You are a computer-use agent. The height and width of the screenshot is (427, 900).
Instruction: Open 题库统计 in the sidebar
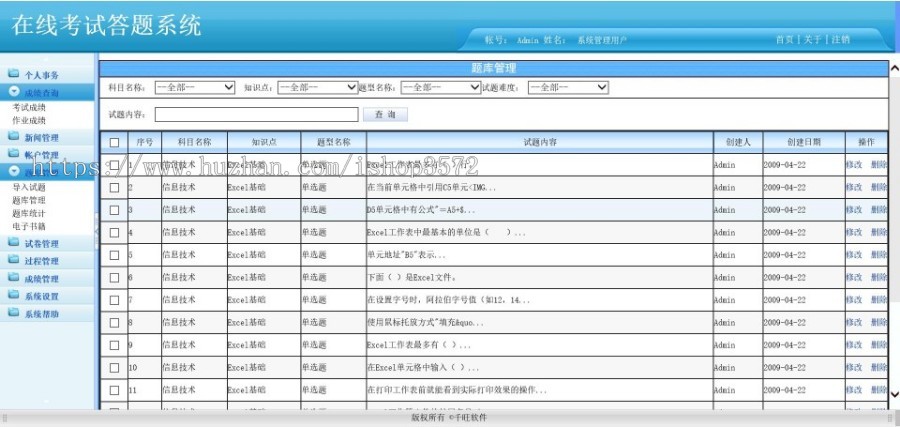pos(29,214)
